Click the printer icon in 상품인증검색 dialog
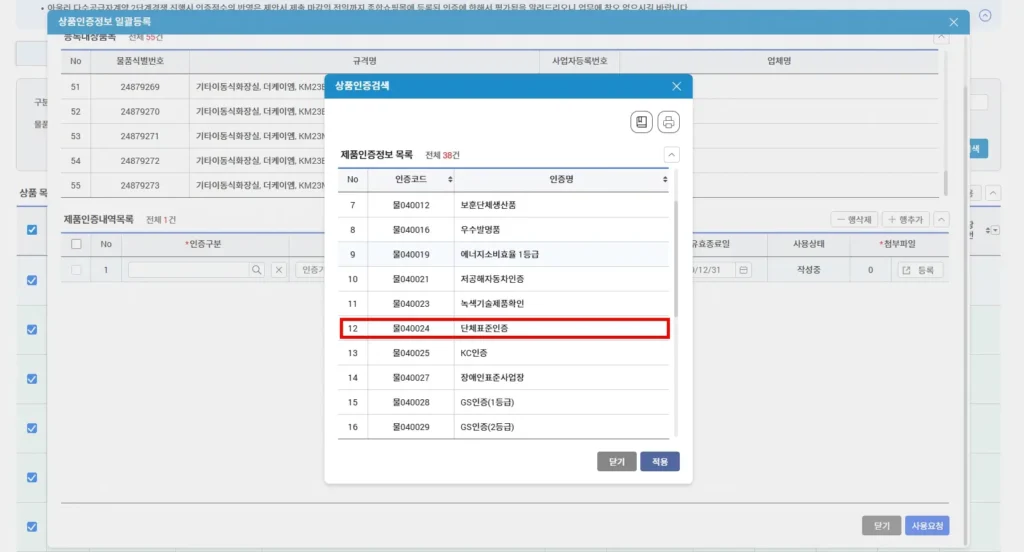Viewport: 1024px width, 552px height. click(668, 122)
